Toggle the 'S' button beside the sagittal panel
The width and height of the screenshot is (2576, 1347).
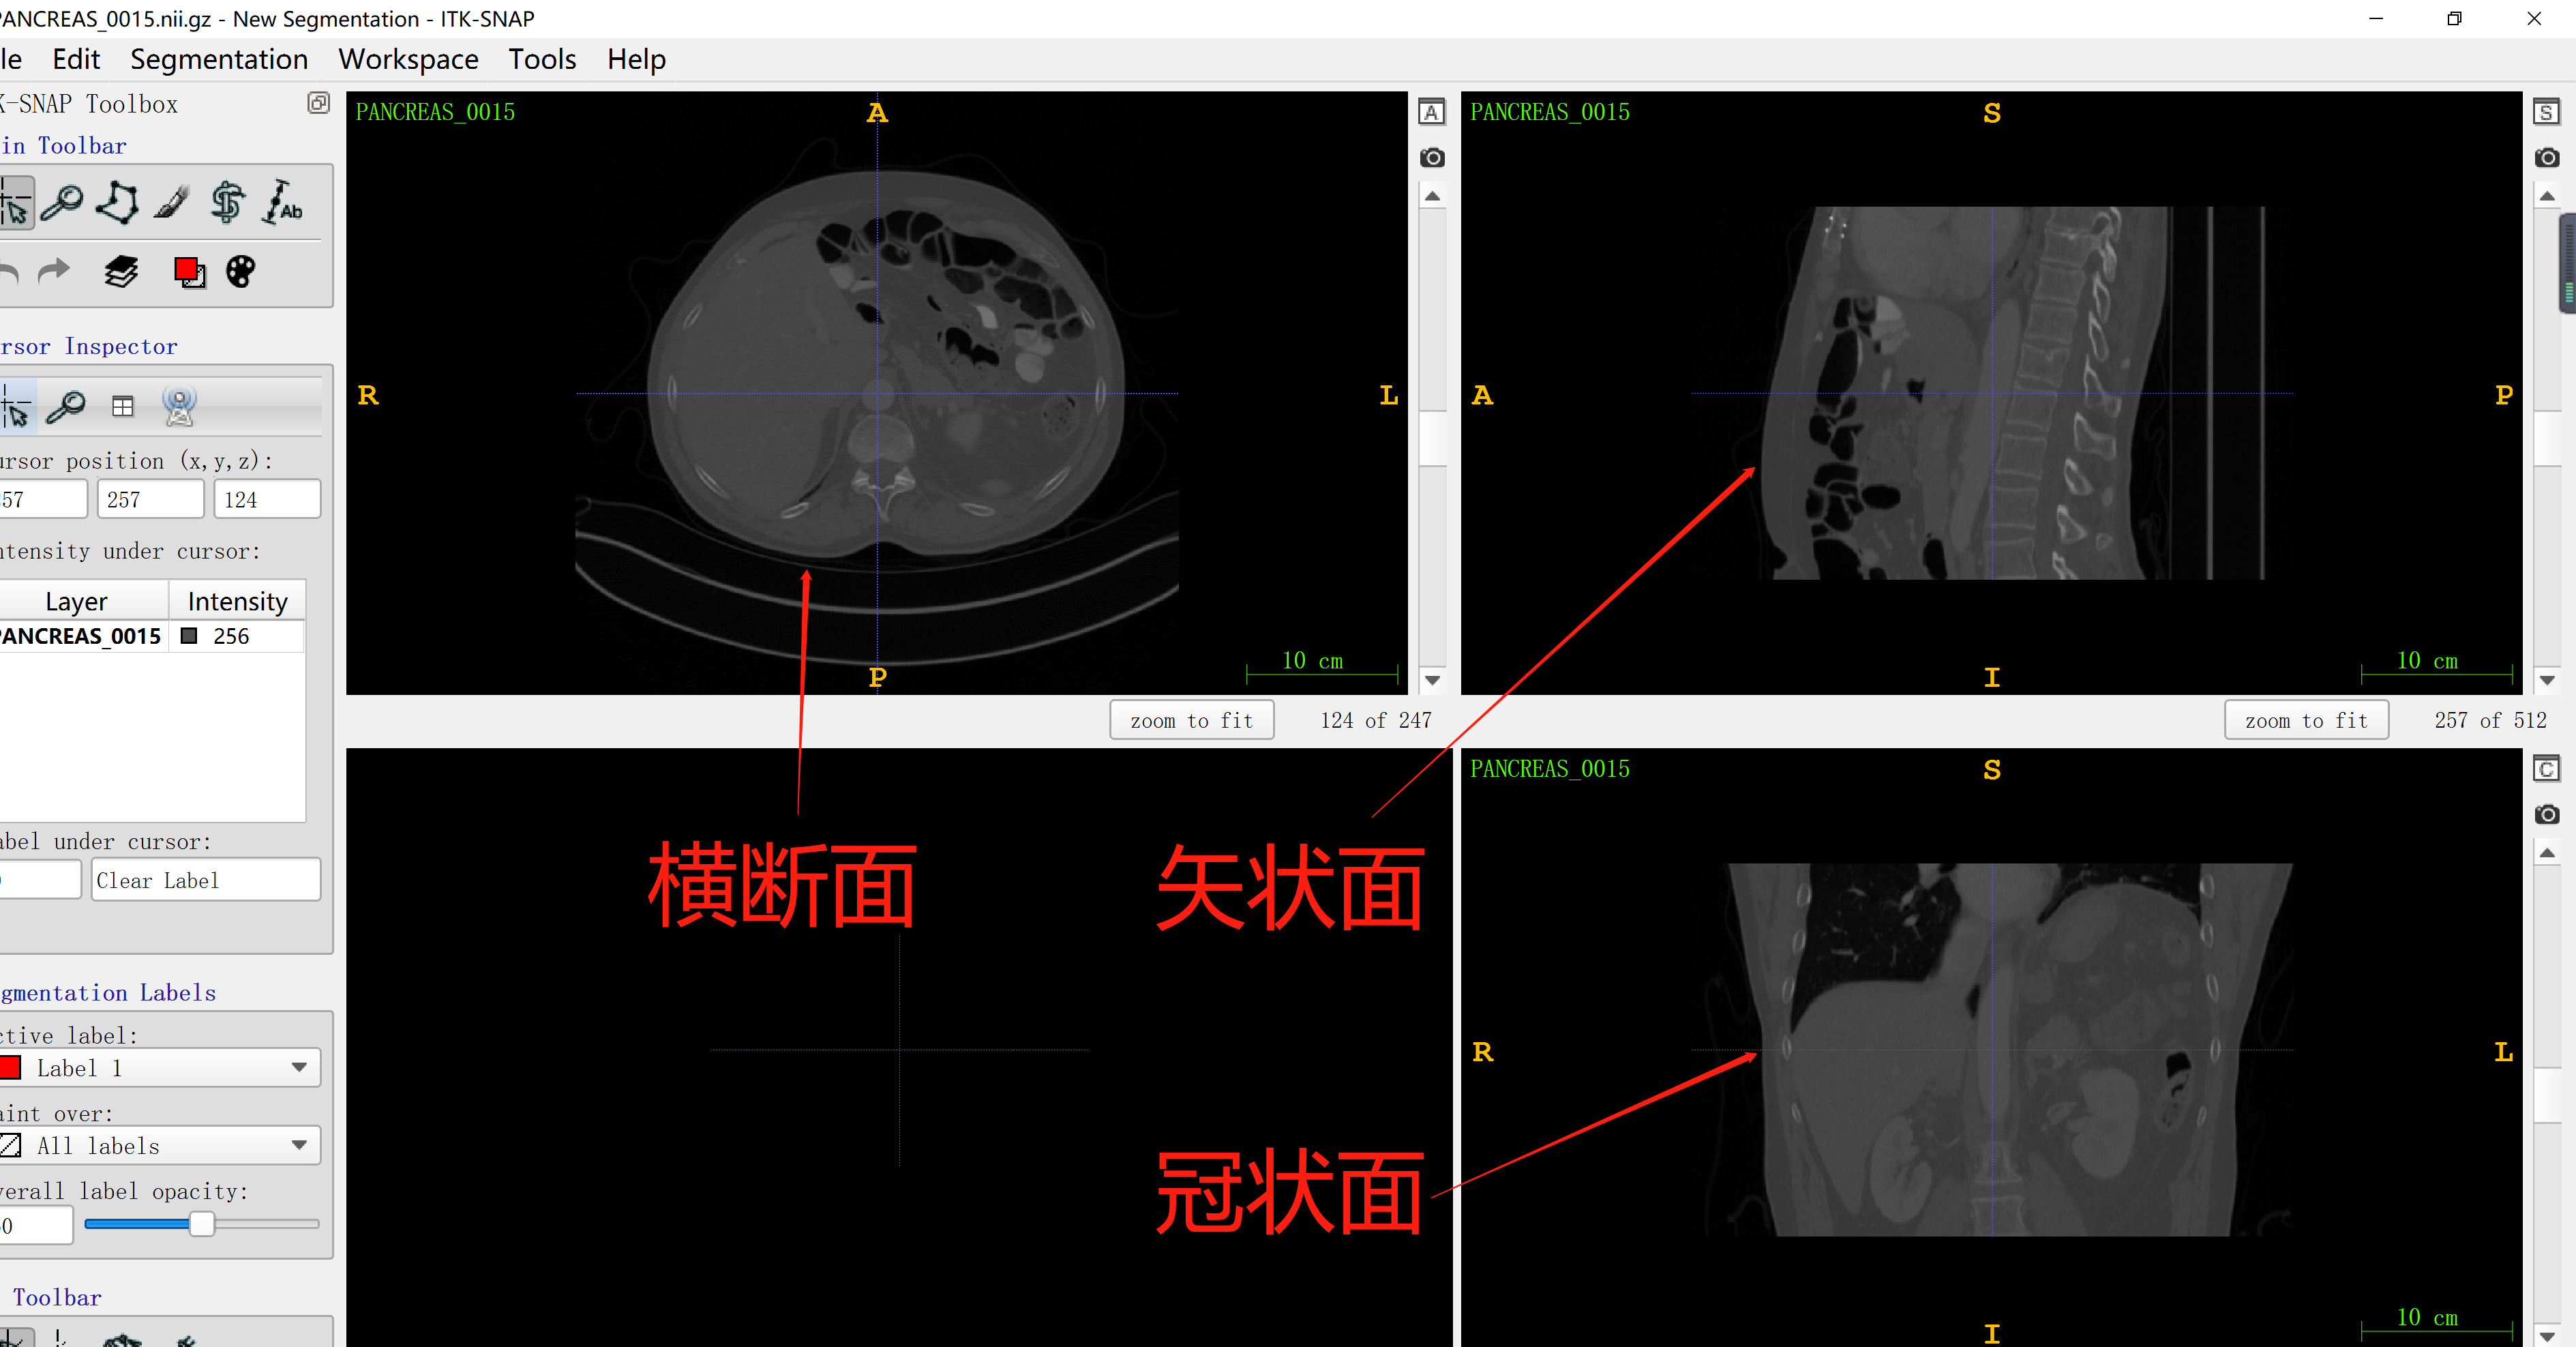coord(2547,112)
